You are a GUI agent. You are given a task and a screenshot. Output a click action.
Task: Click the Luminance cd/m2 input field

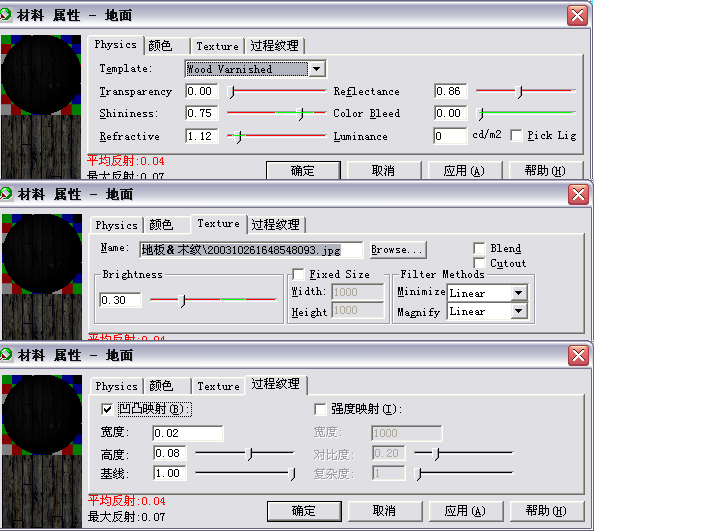click(x=450, y=136)
